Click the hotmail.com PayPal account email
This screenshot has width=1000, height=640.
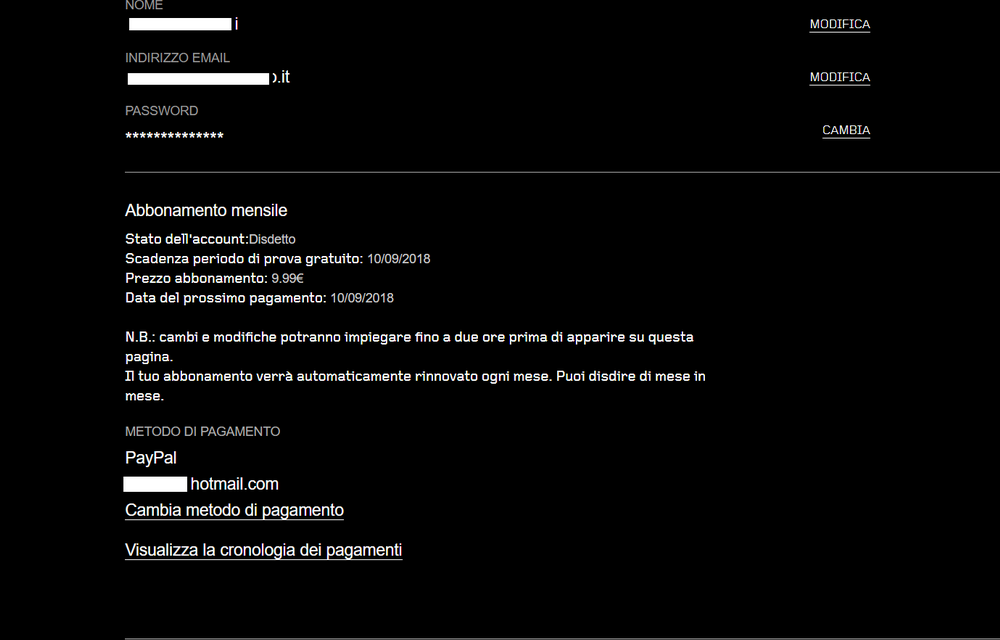coord(201,484)
